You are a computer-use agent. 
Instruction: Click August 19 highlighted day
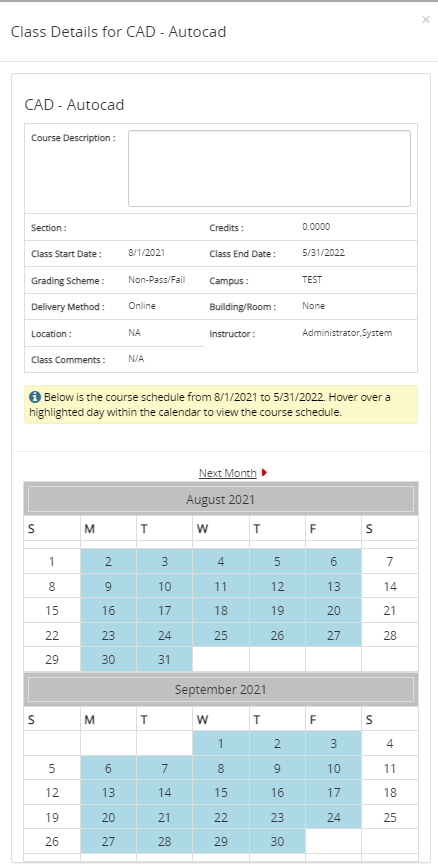(277, 610)
